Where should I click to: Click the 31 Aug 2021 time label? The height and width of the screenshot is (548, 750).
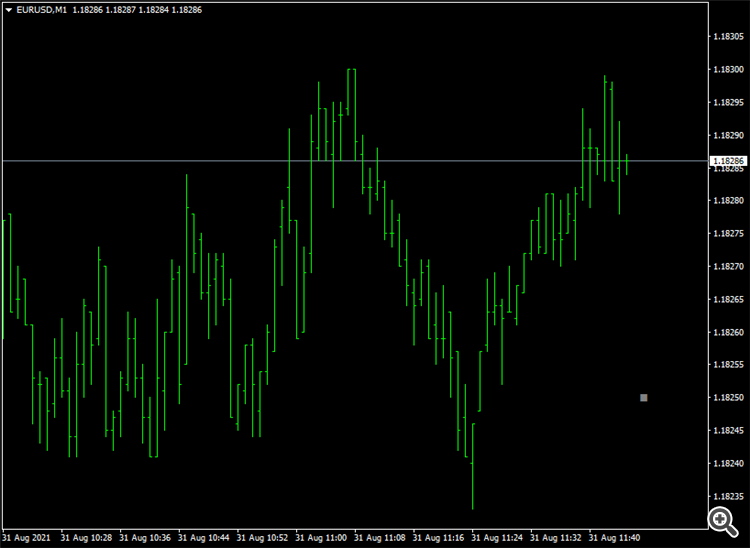(x=26, y=538)
